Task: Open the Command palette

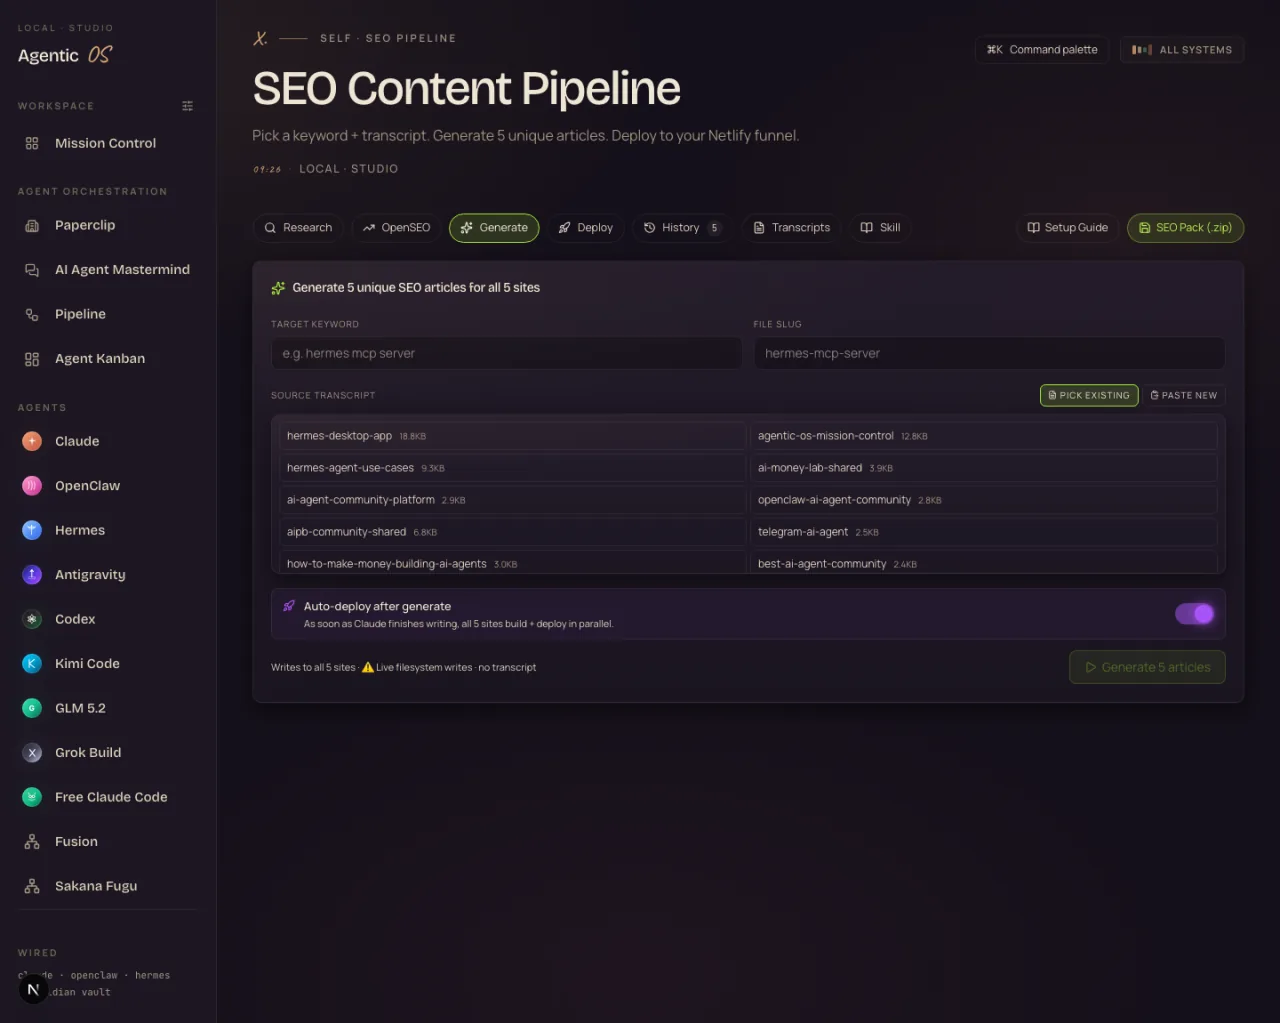Action: [1042, 50]
